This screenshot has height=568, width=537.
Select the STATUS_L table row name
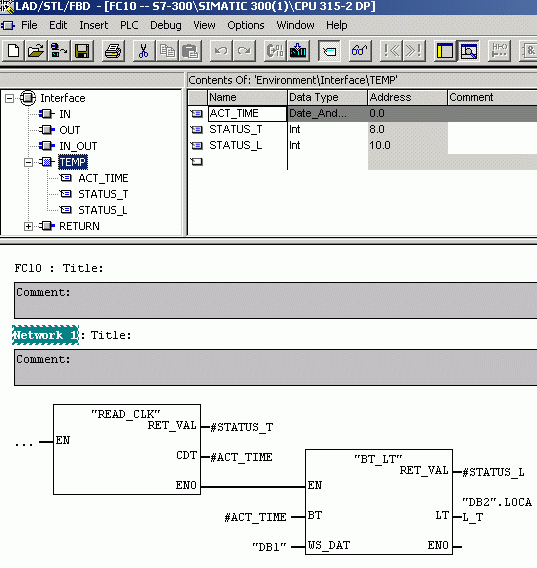[x=236, y=145]
